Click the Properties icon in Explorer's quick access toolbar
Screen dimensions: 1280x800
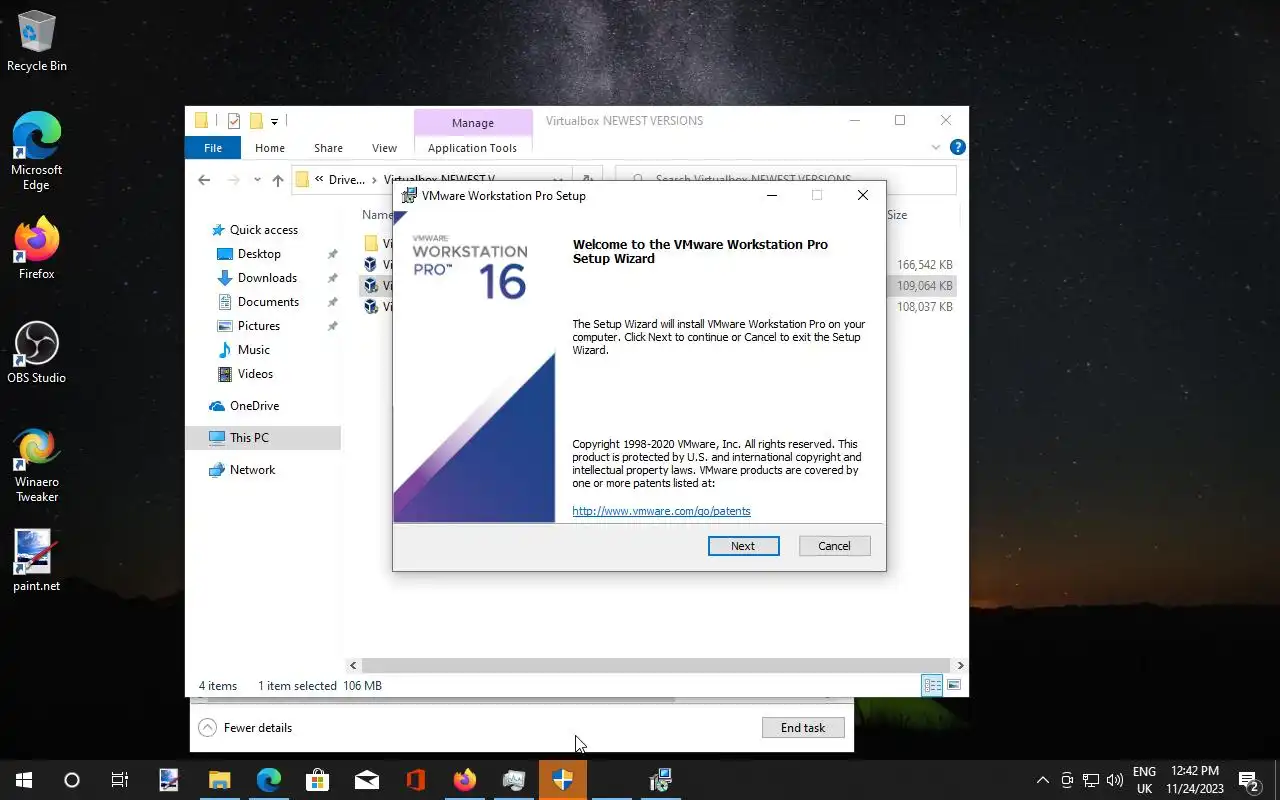click(234, 121)
